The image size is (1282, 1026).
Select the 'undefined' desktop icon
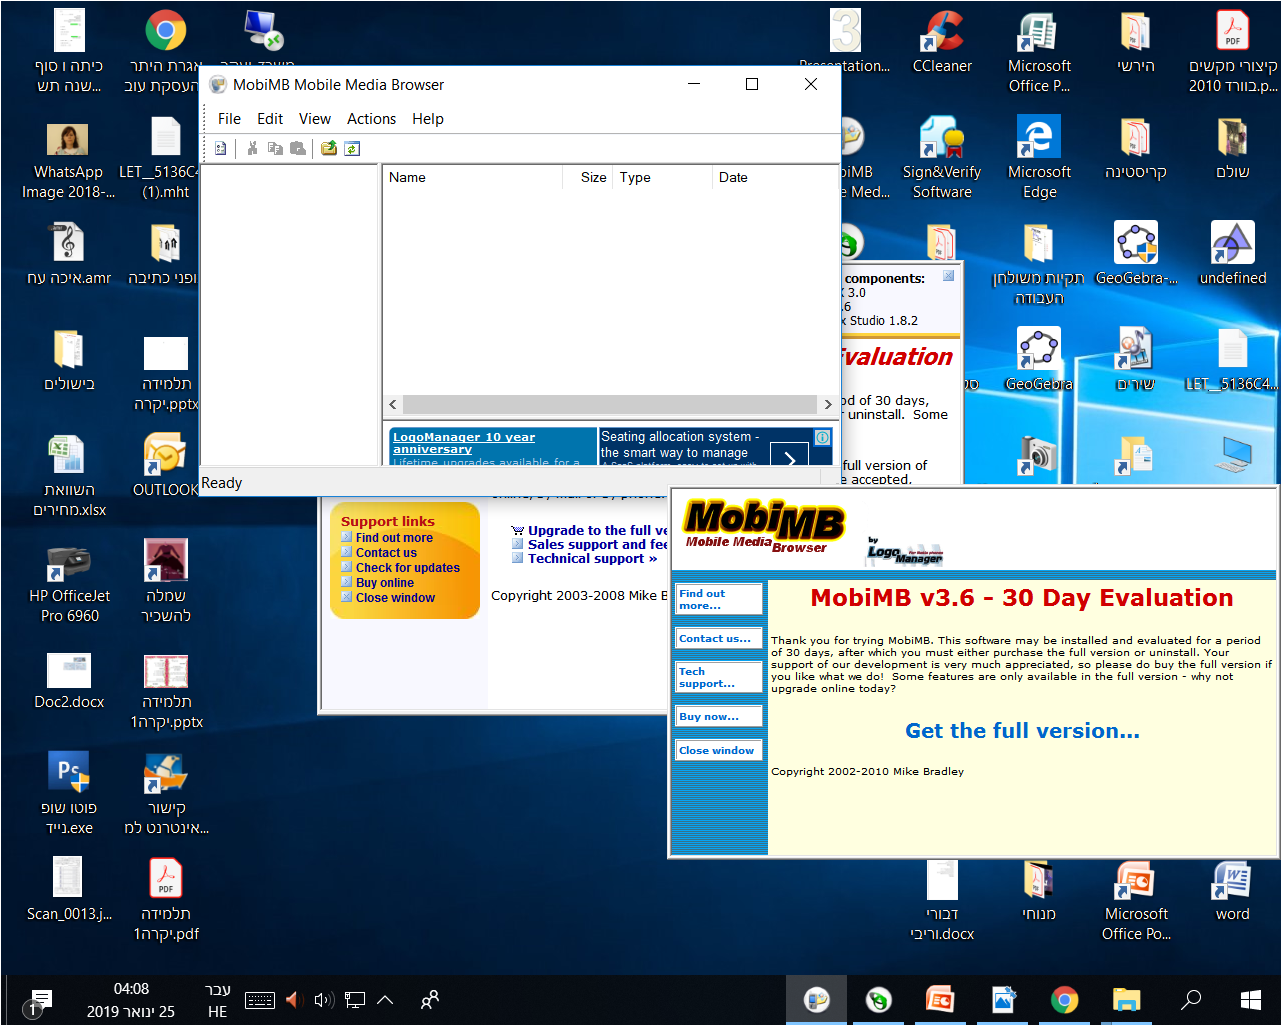tap(1232, 252)
